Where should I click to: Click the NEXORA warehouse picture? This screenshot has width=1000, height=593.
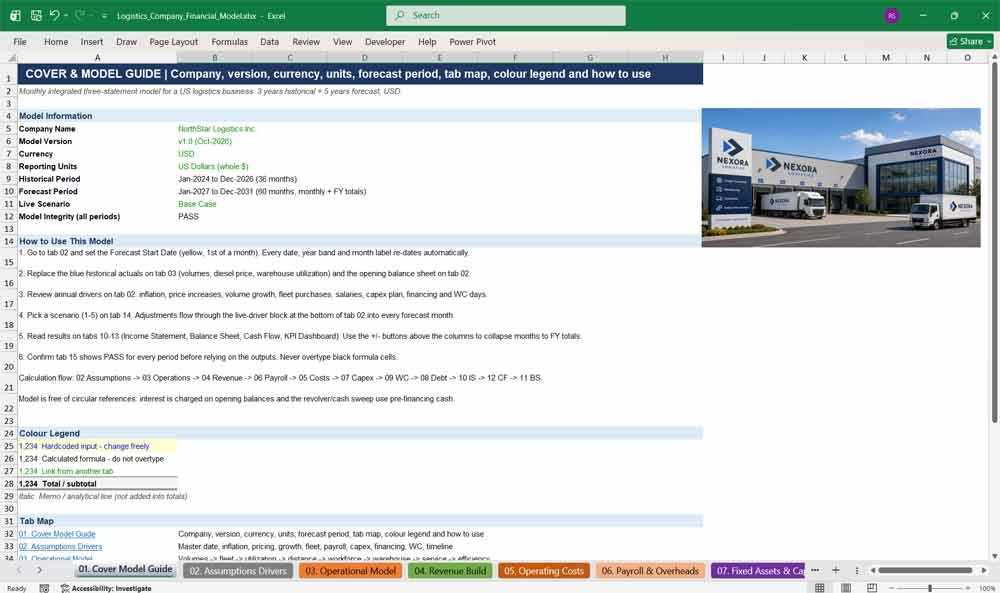(x=841, y=177)
